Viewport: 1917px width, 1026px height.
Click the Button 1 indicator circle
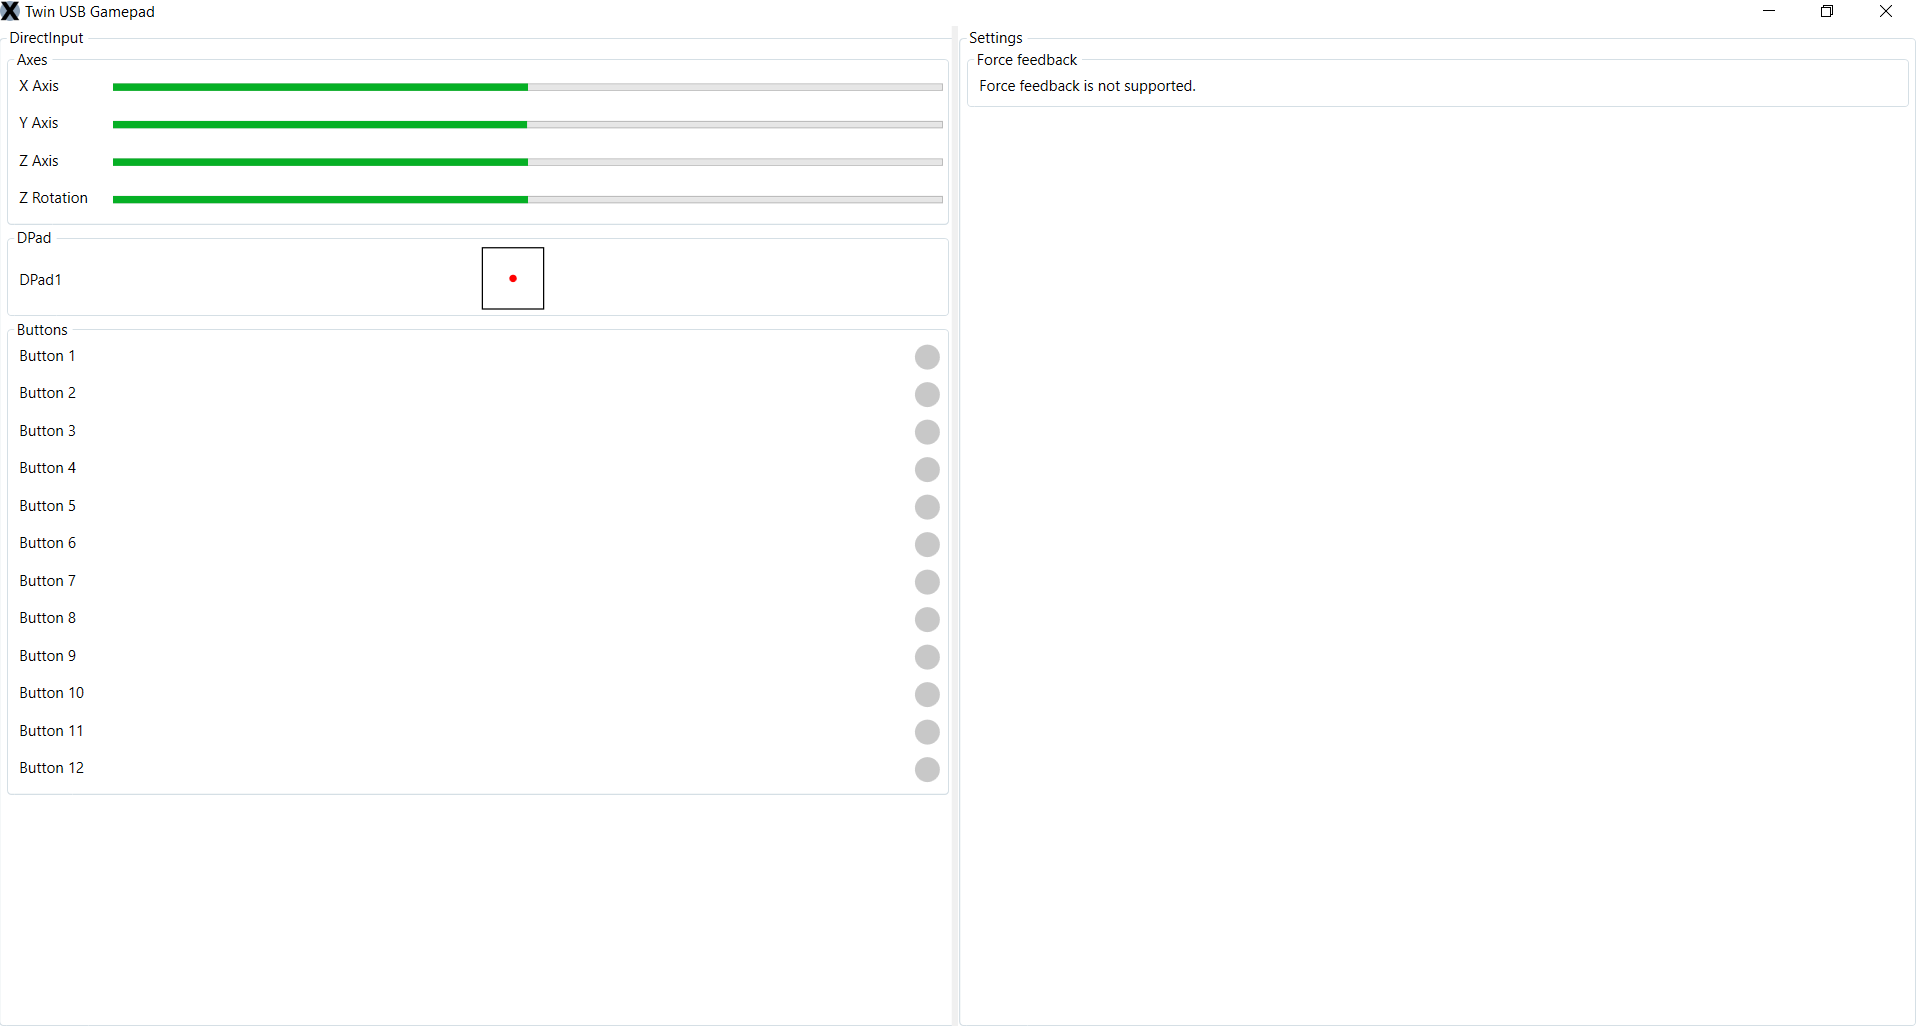point(927,357)
